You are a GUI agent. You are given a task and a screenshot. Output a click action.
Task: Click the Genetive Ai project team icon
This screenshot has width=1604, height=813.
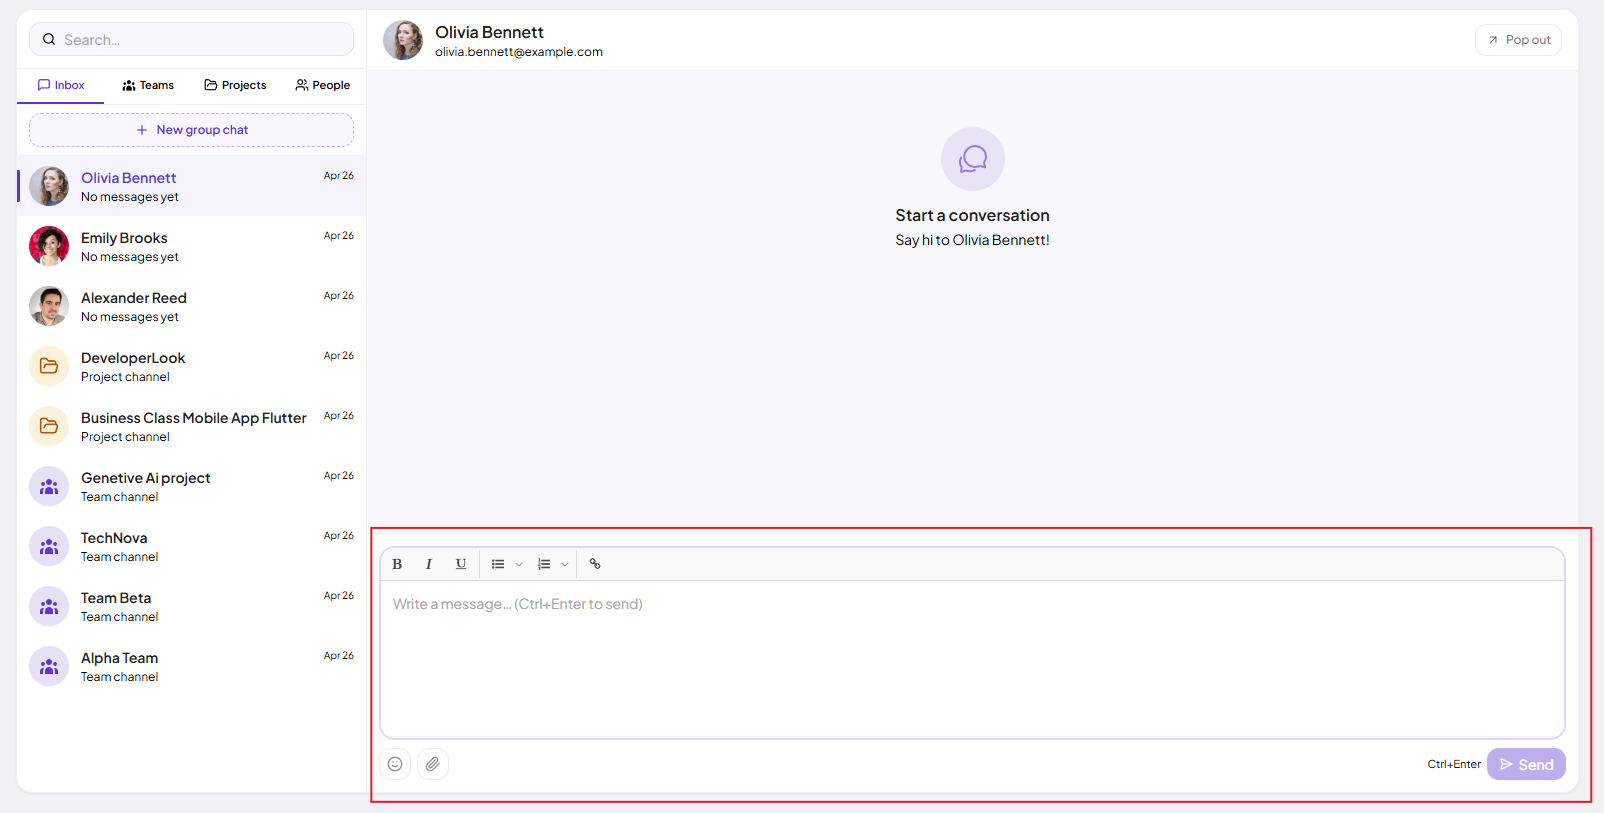[49, 486]
